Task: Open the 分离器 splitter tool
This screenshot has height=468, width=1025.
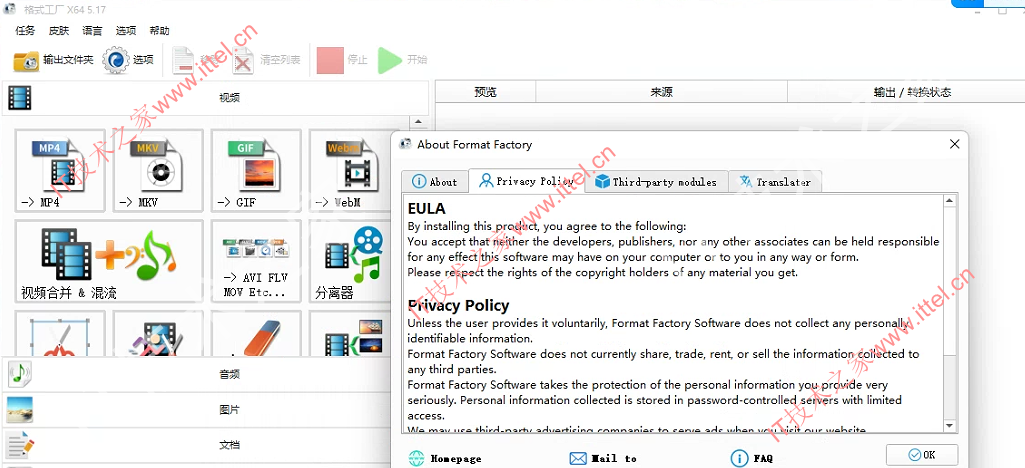Action: tap(350, 261)
